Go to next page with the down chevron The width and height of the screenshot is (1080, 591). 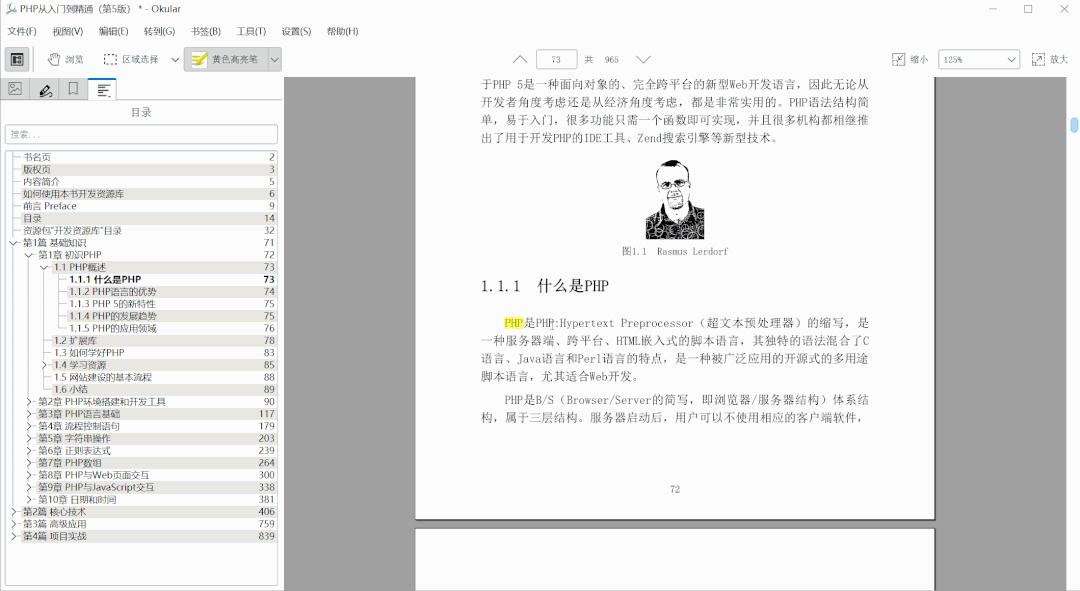[x=644, y=59]
